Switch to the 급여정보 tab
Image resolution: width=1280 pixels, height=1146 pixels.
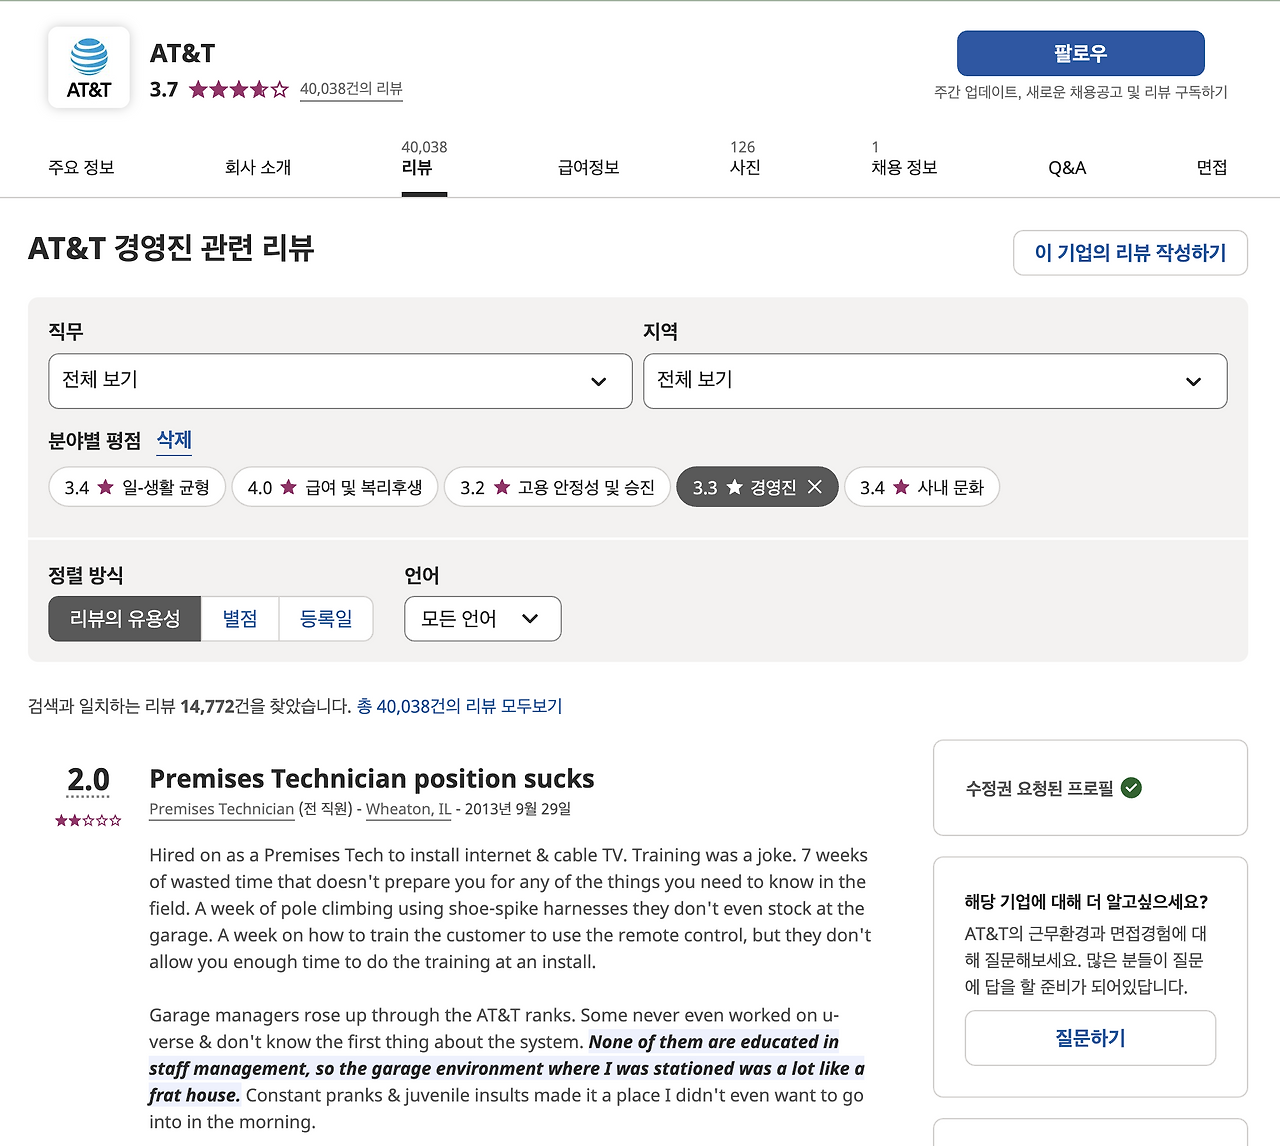(589, 167)
